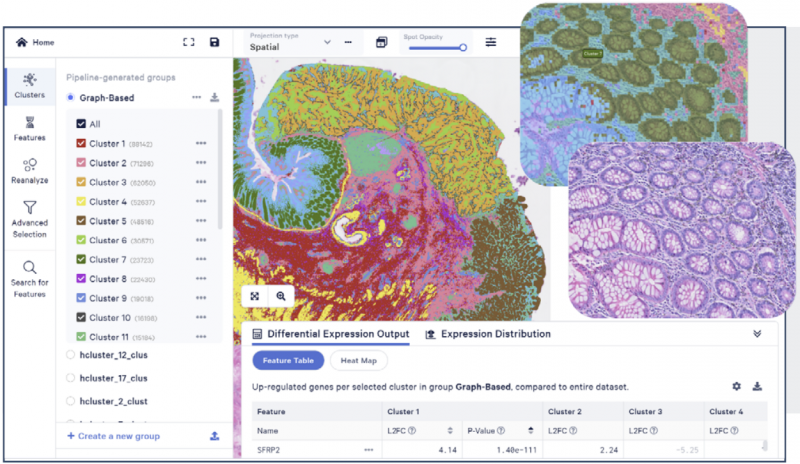The width and height of the screenshot is (800, 464).
Task: Open Cluster 3 more options menu
Action: (x=201, y=182)
